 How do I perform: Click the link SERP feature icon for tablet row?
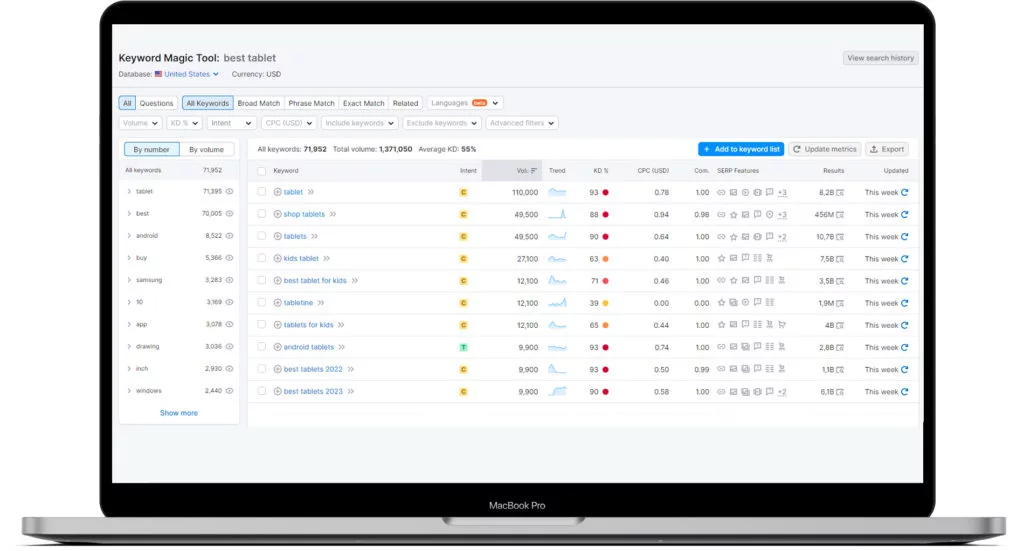(721, 193)
